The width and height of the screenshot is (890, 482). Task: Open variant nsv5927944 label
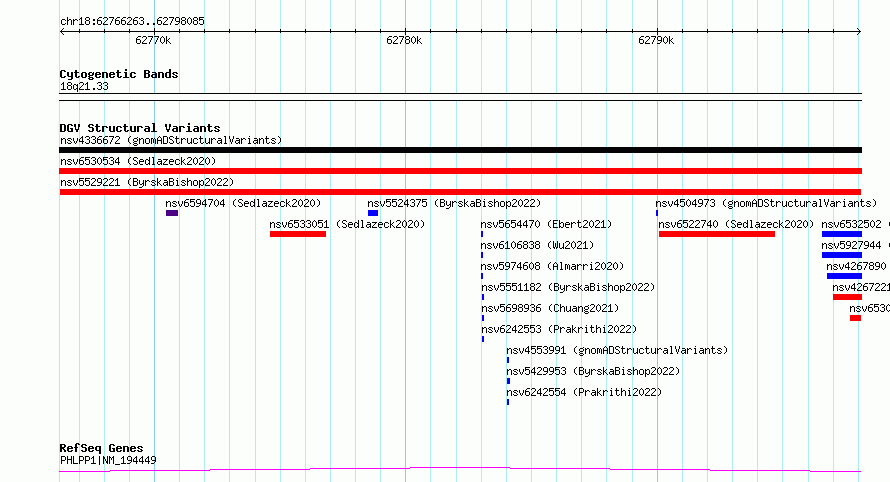pyautogui.click(x=851, y=245)
